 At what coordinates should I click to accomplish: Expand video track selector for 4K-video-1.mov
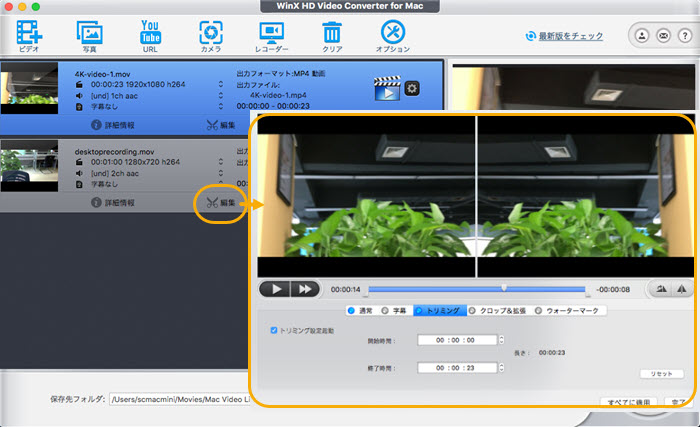click(x=221, y=84)
